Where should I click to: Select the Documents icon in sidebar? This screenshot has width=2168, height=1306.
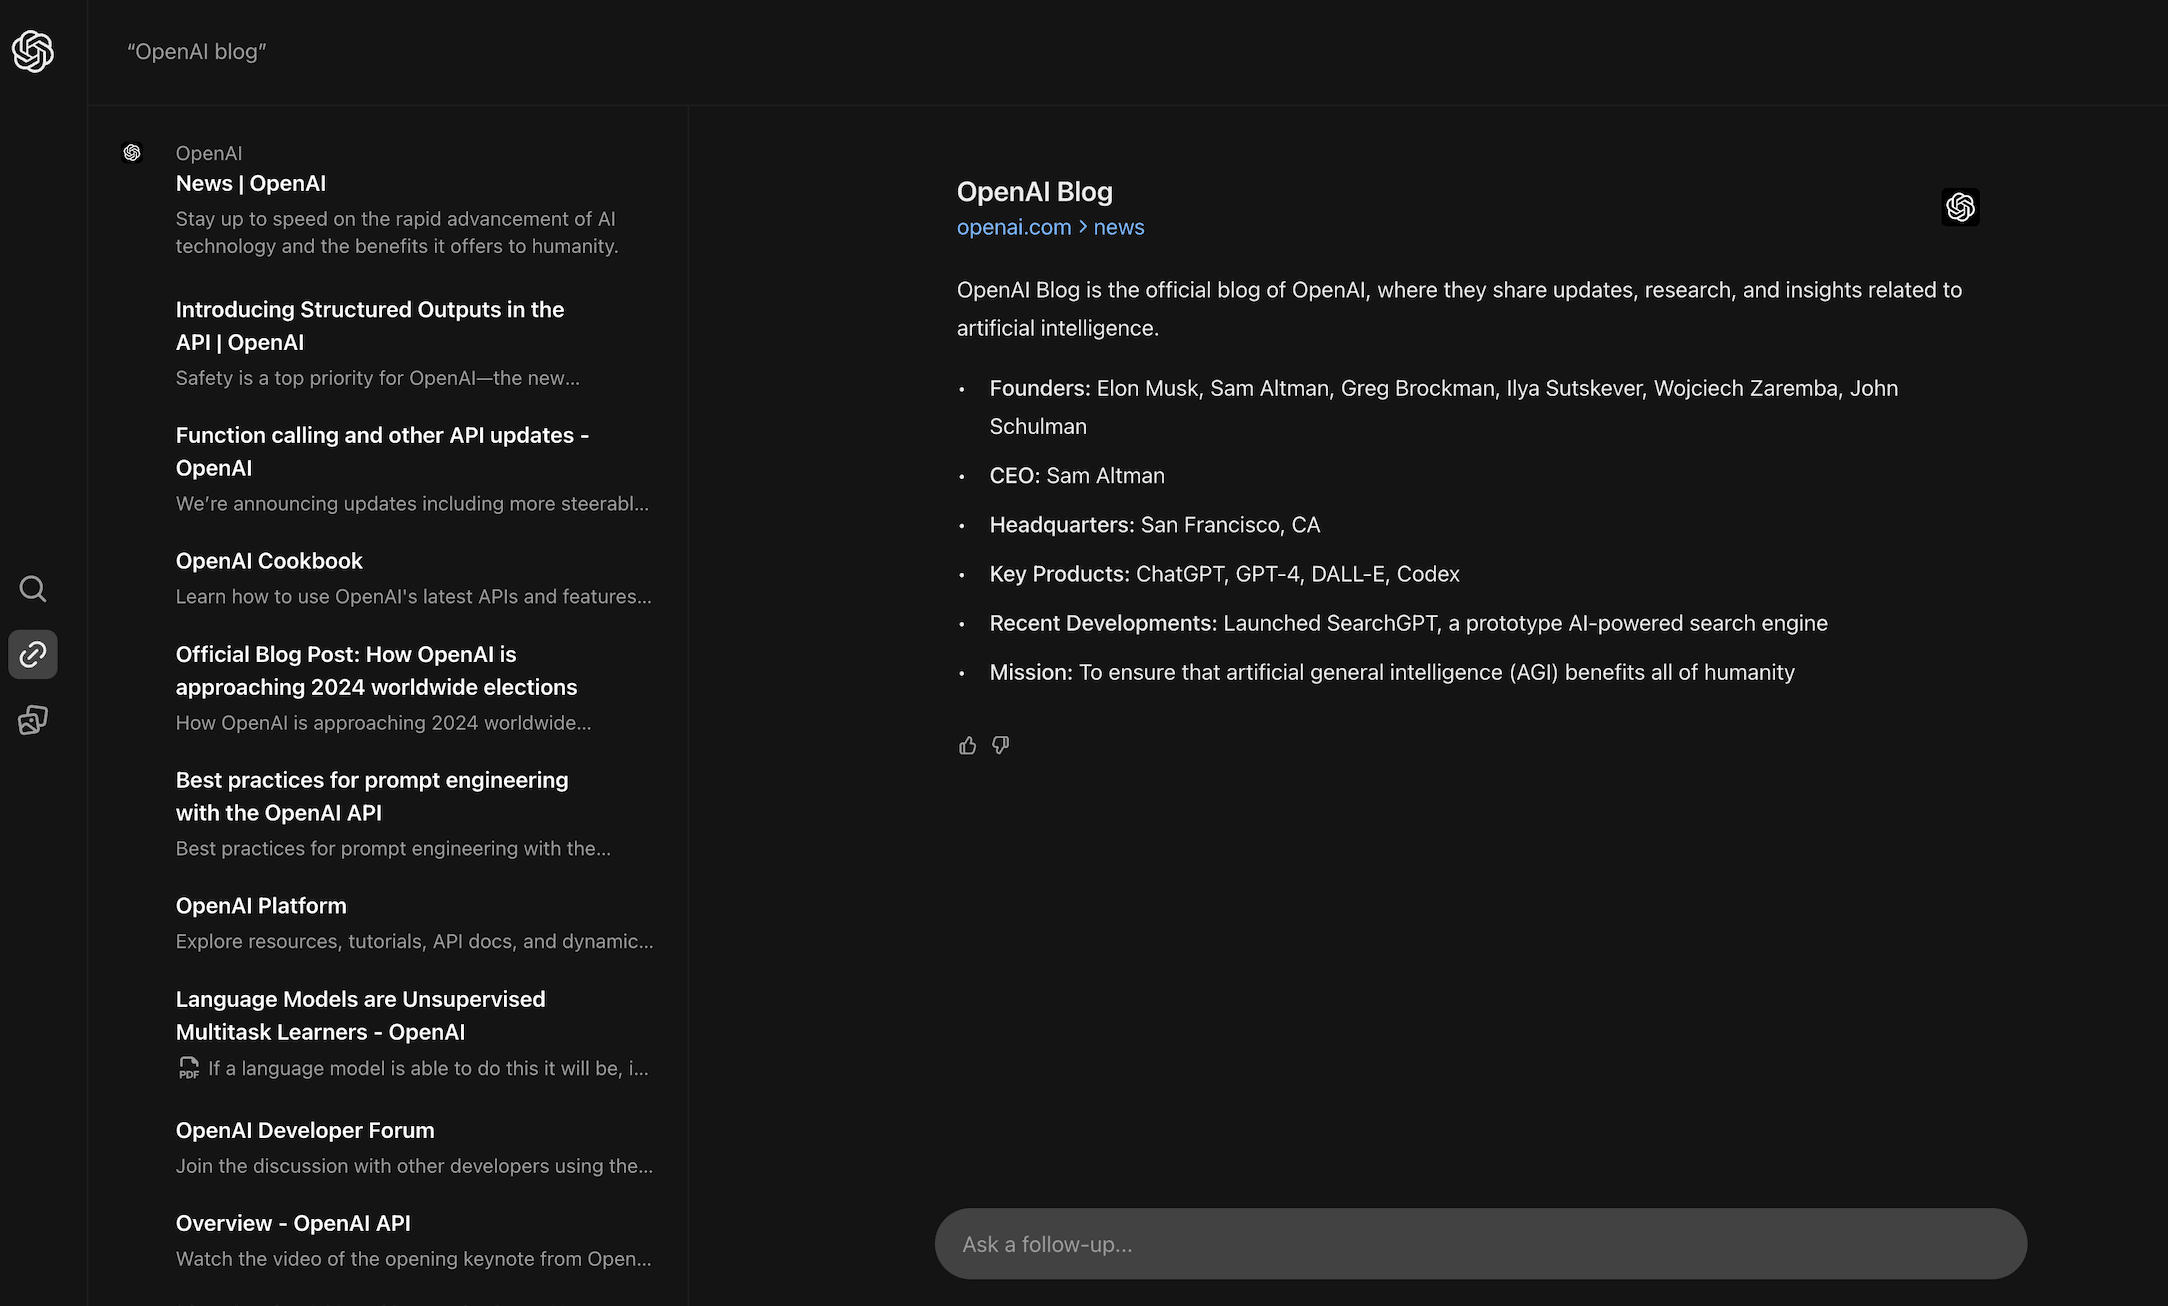33,719
